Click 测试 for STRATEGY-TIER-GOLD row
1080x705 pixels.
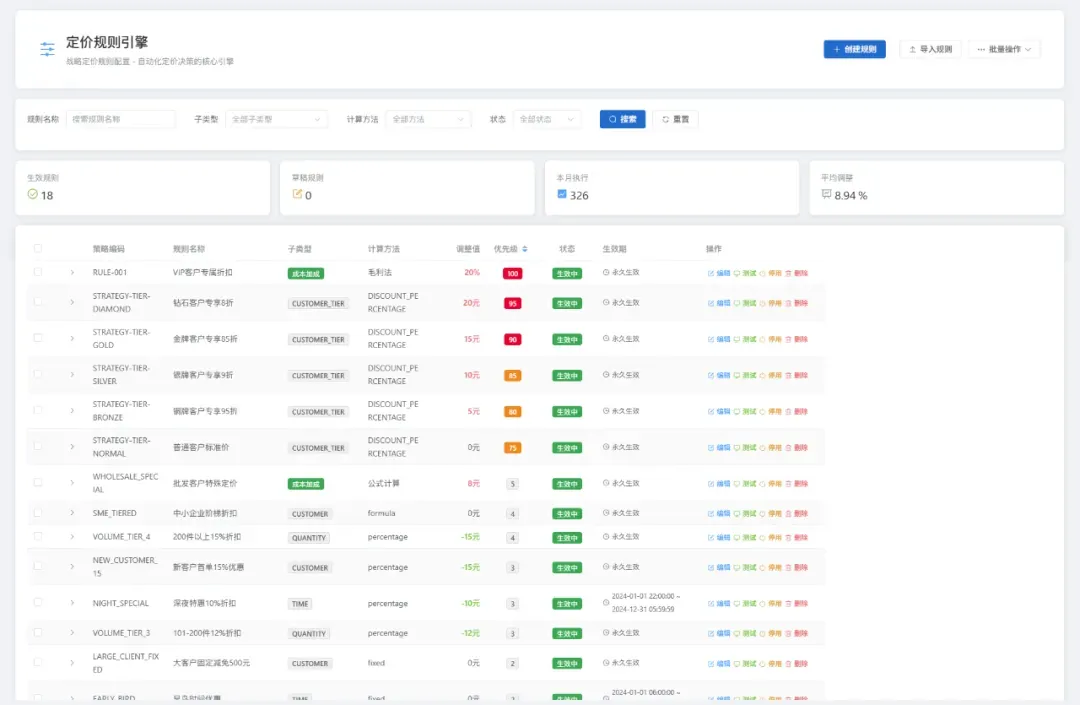pos(745,339)
